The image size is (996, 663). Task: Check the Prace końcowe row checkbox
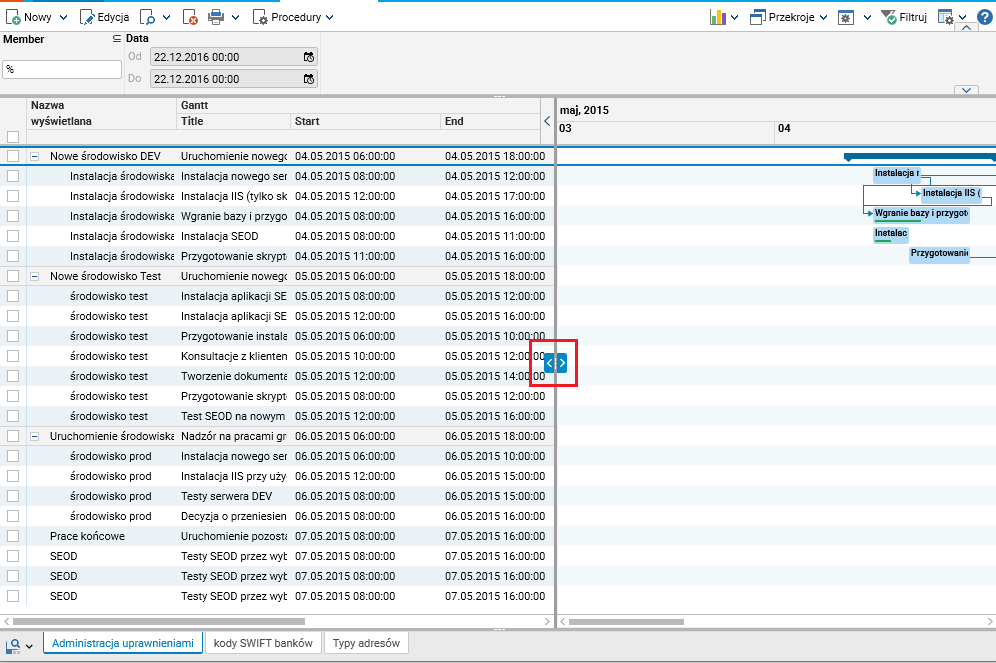click(13, 536)
